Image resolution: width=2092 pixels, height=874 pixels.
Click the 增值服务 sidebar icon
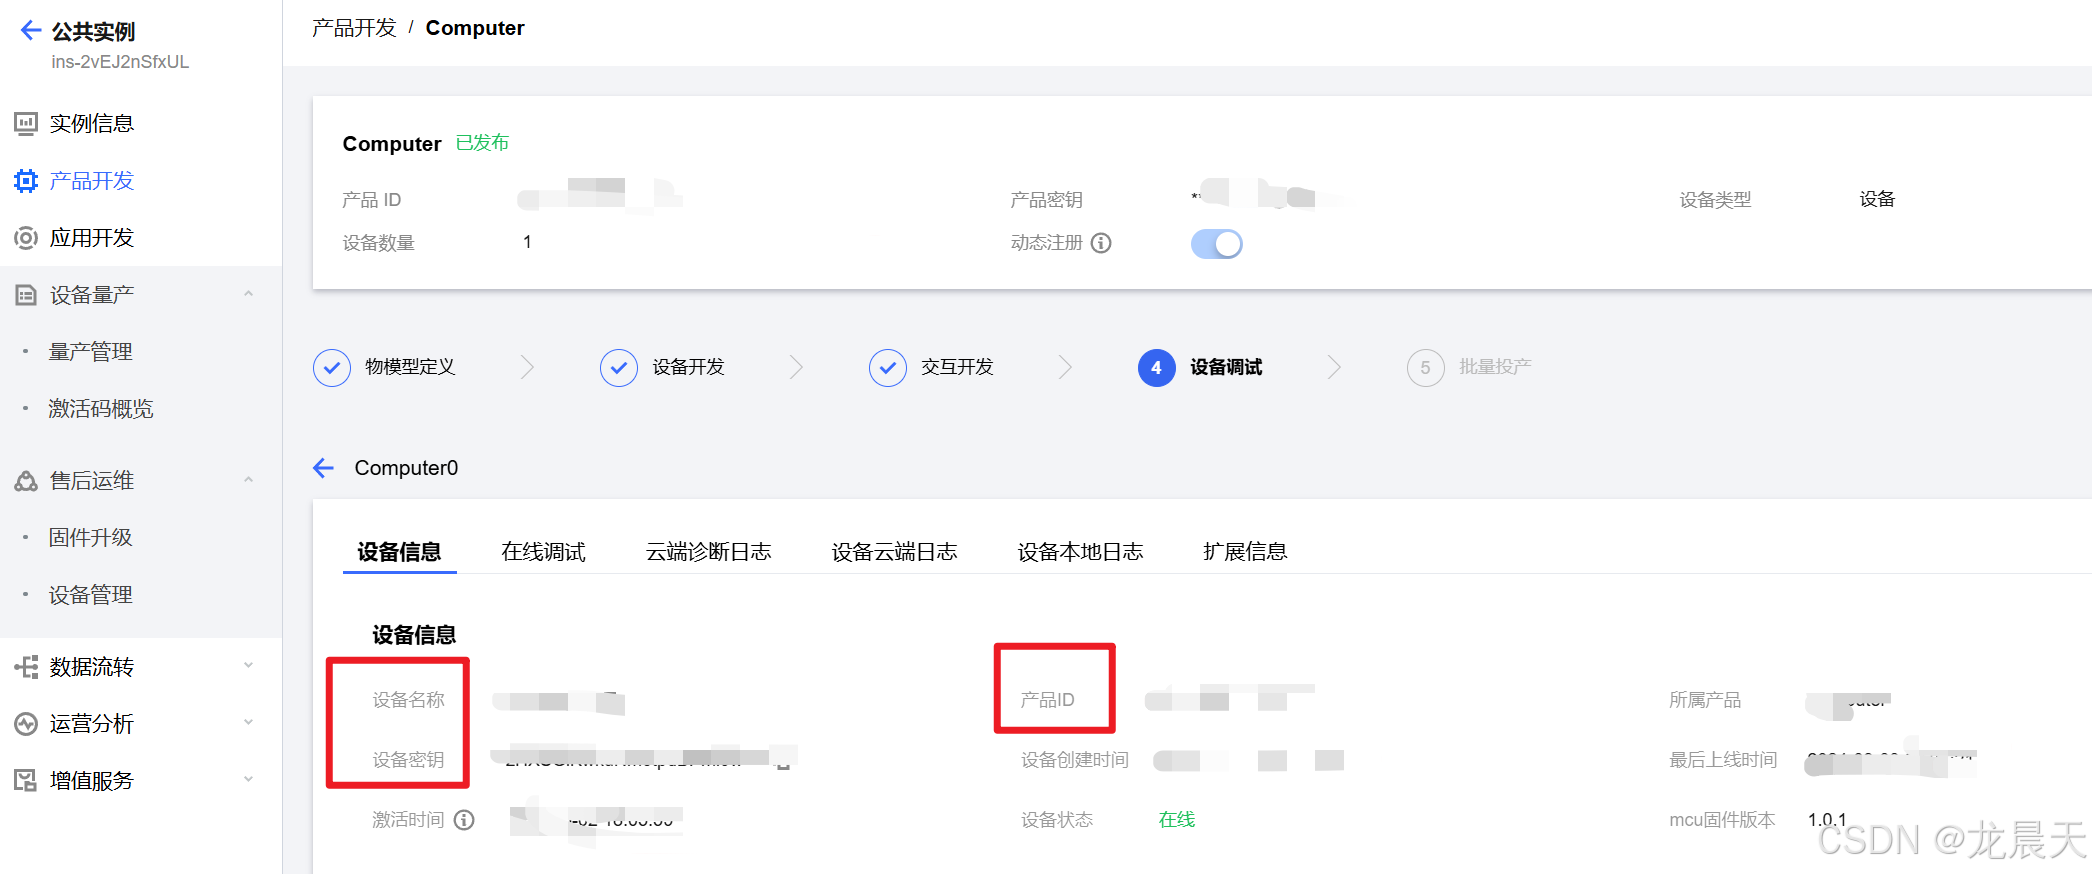26,781
